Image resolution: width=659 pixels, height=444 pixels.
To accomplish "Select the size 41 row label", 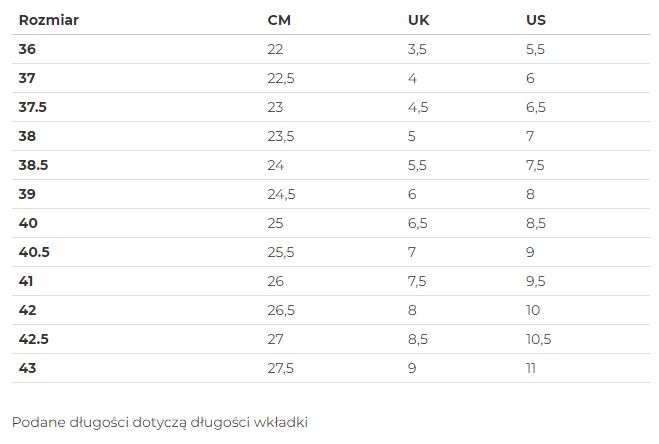I will pos(26,281).
